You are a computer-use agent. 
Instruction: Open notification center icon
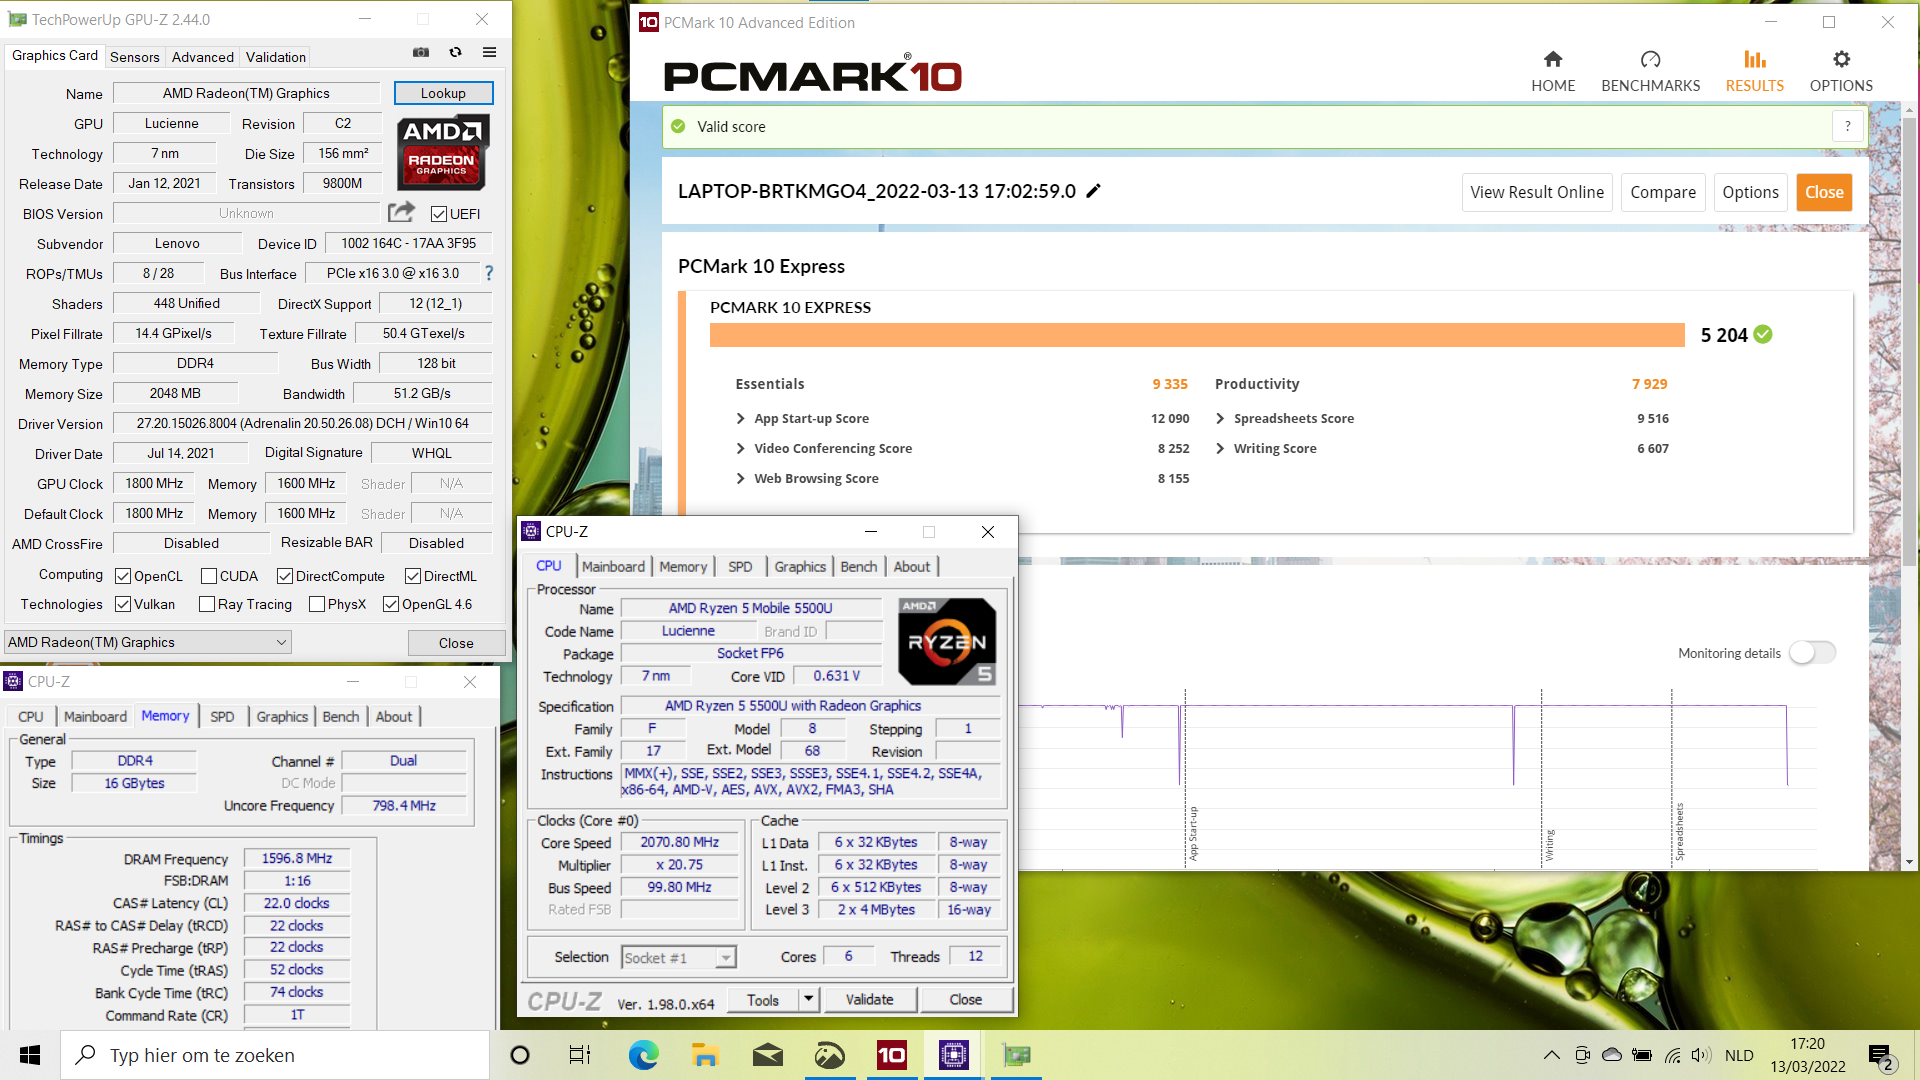click(x=1881, y=1056)
